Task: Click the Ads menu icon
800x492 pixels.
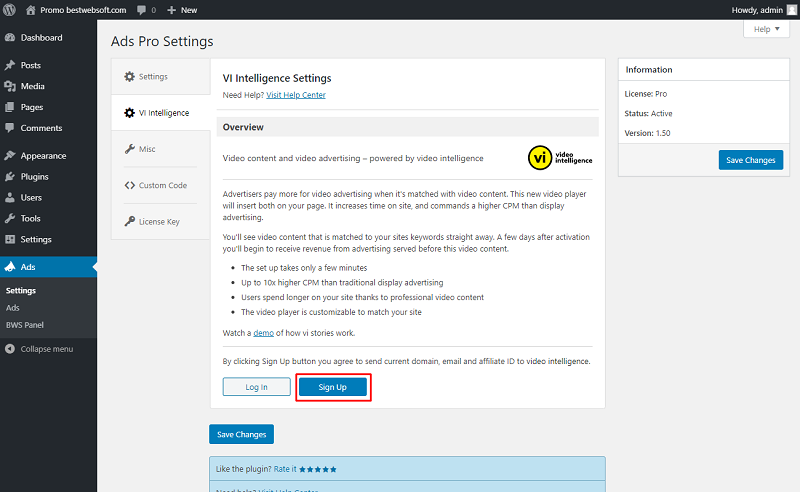Action: (10, 267)
